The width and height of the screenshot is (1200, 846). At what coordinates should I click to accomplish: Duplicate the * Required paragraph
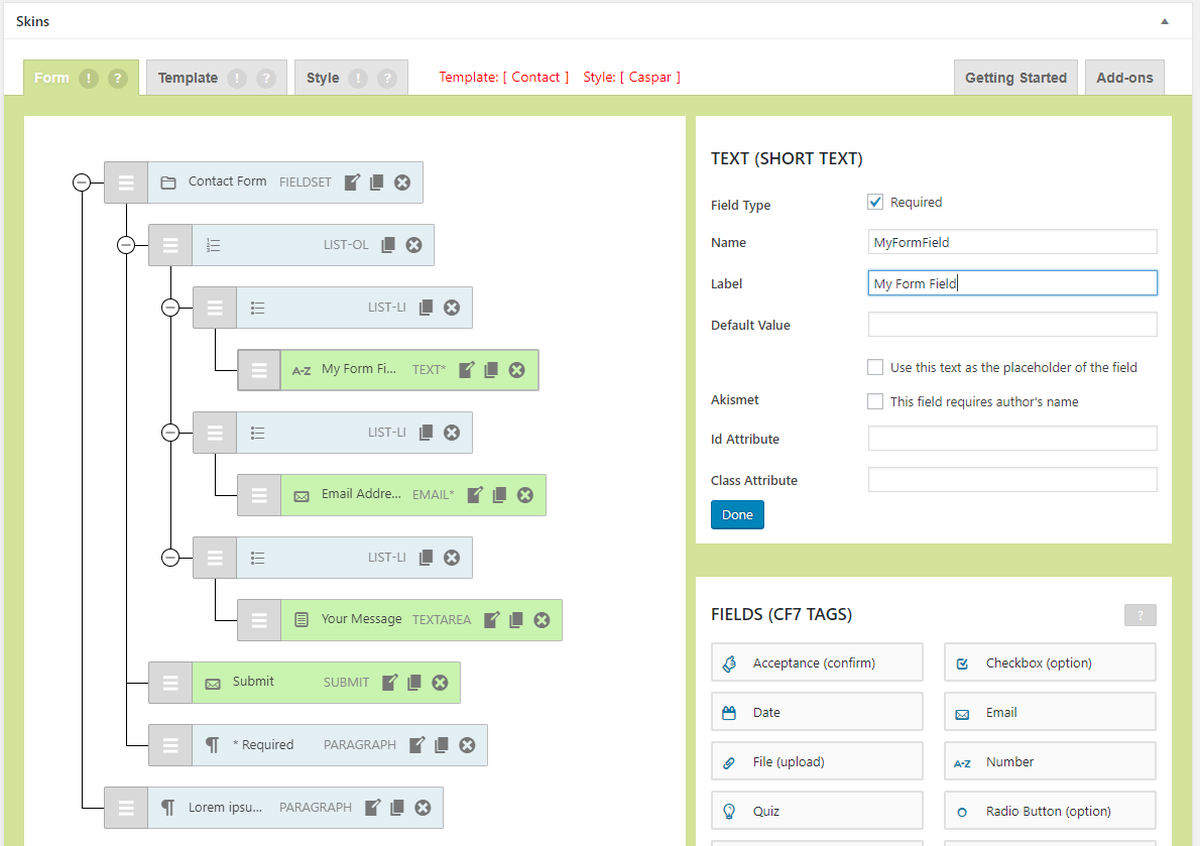(441, 745)
